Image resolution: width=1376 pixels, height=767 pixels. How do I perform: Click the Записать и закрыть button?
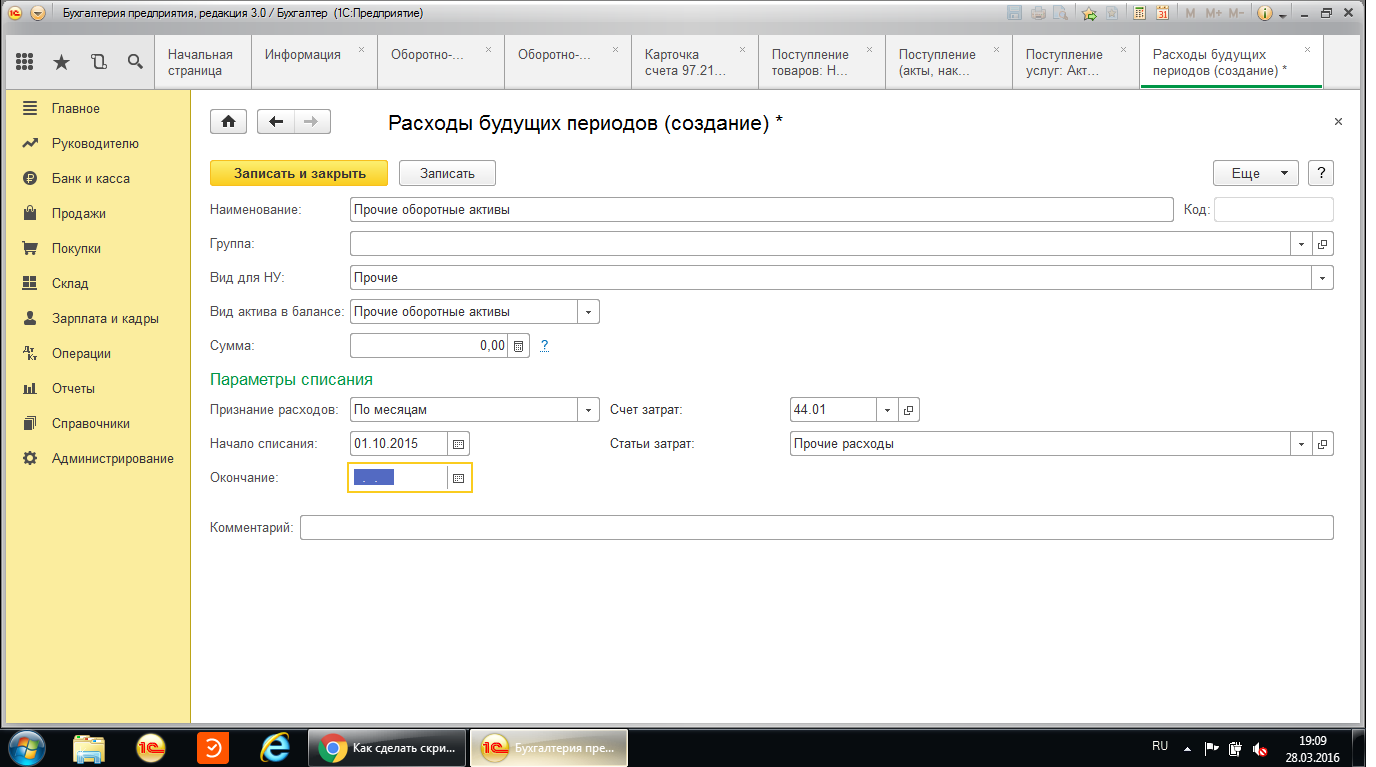(300, 173)
